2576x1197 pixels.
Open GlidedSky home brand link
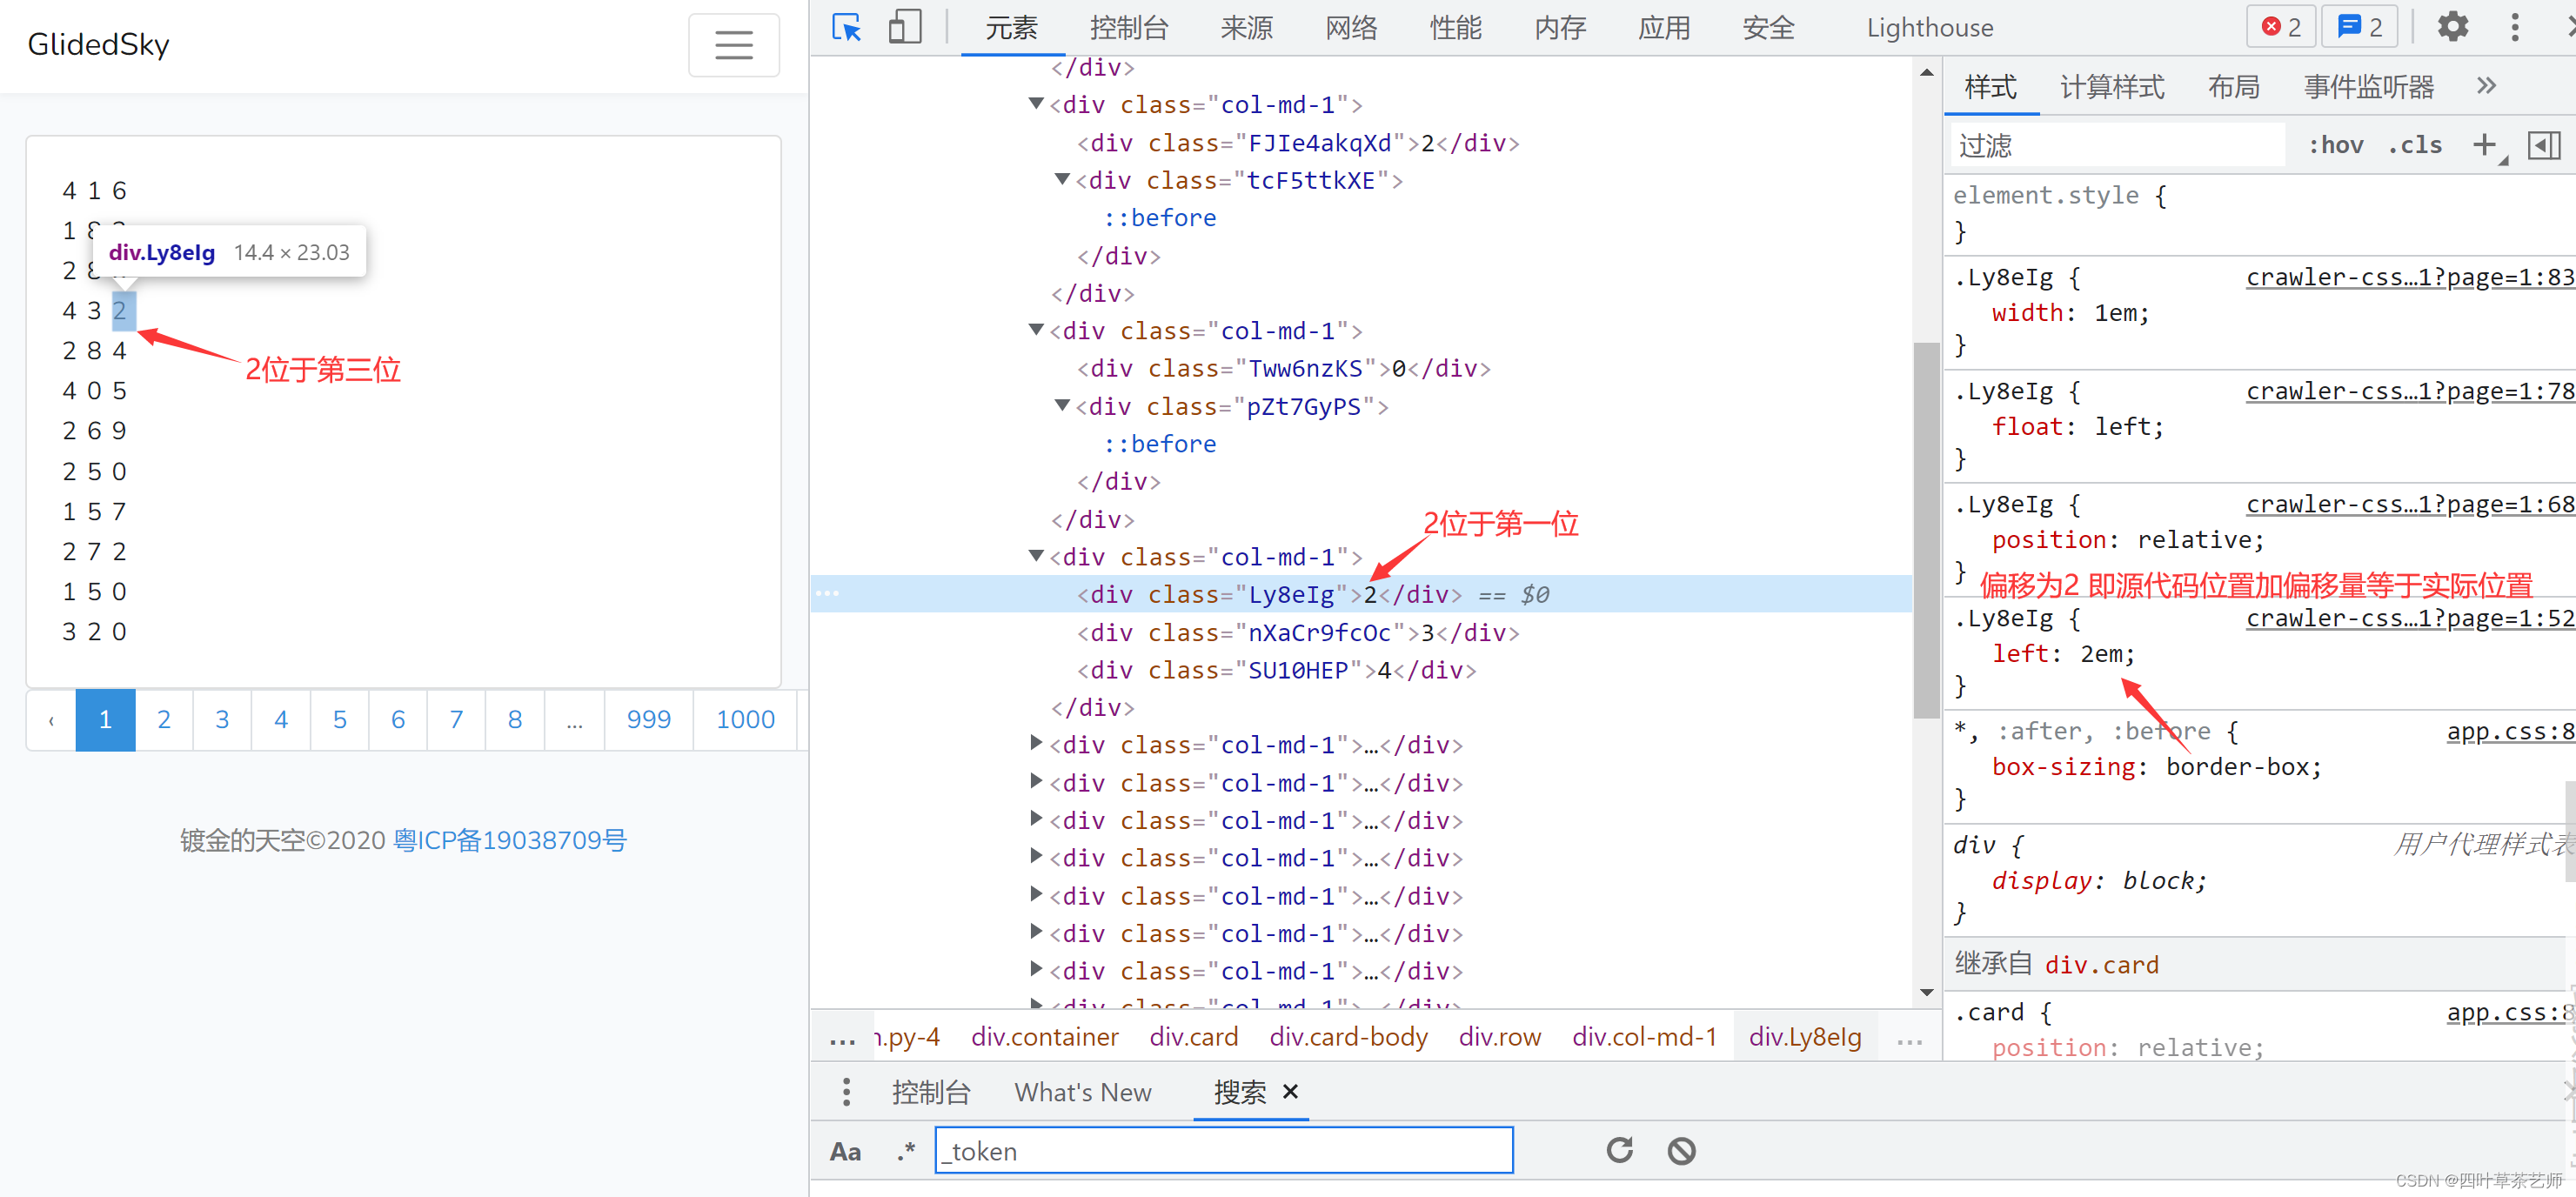tap(98, 44)
